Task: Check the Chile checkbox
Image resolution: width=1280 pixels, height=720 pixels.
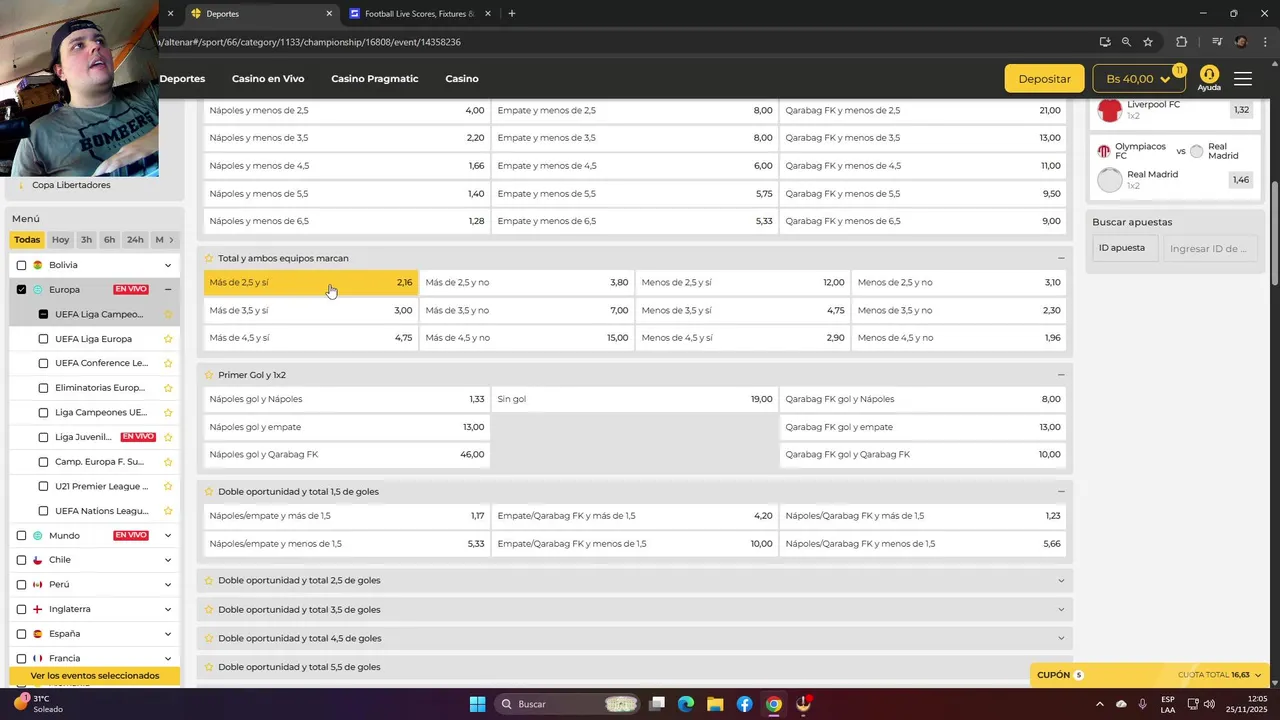Action: click(x=21, y=560)
